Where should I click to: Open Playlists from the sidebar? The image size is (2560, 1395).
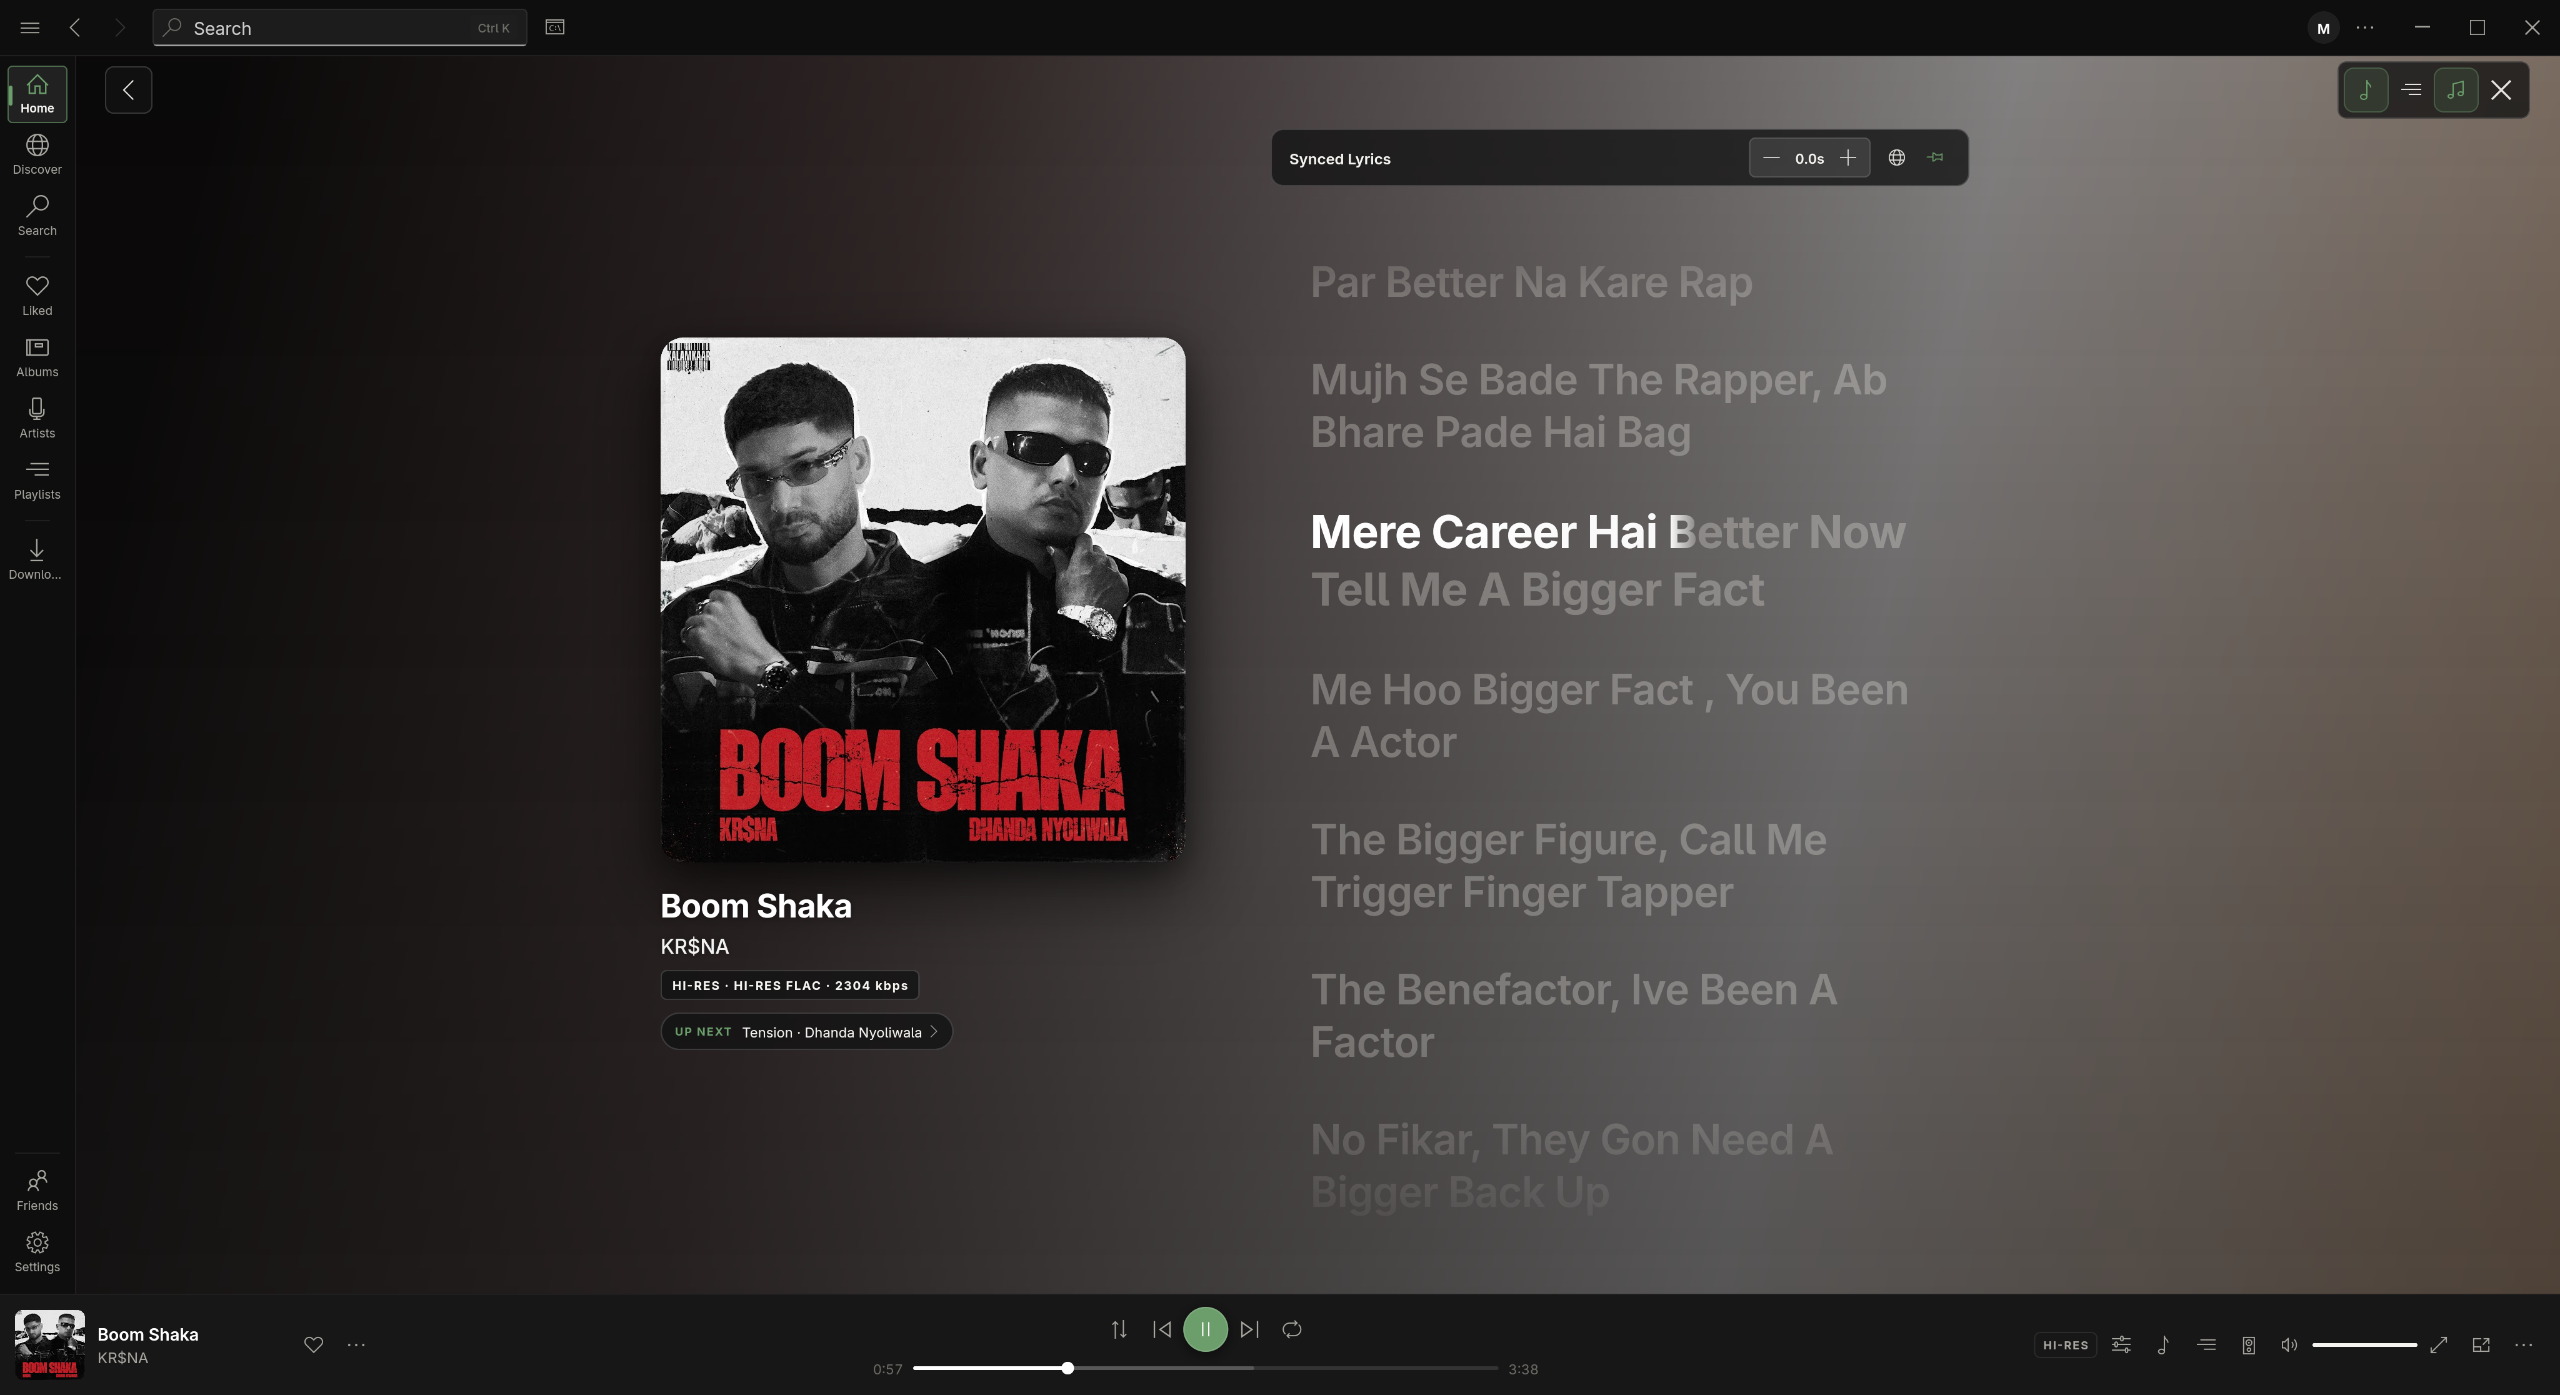point(37,480)
